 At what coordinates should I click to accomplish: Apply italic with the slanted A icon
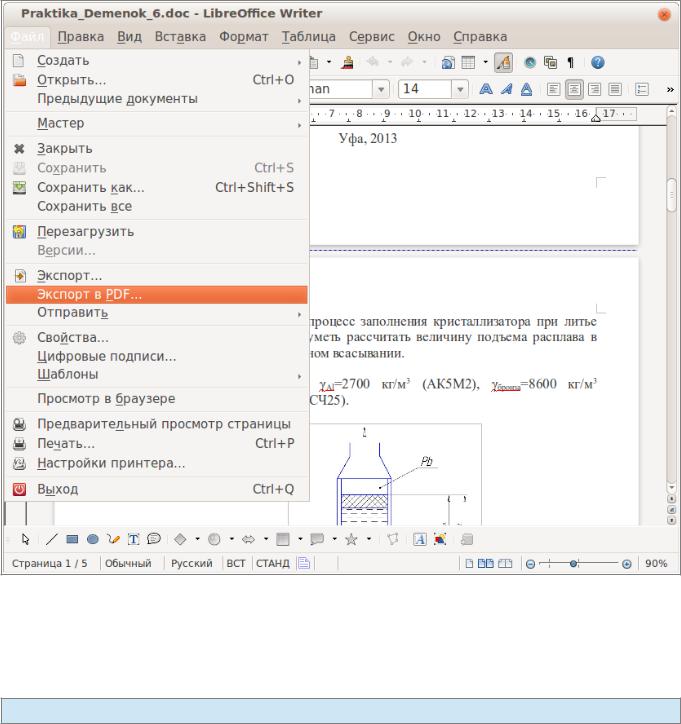click(506, 89)
